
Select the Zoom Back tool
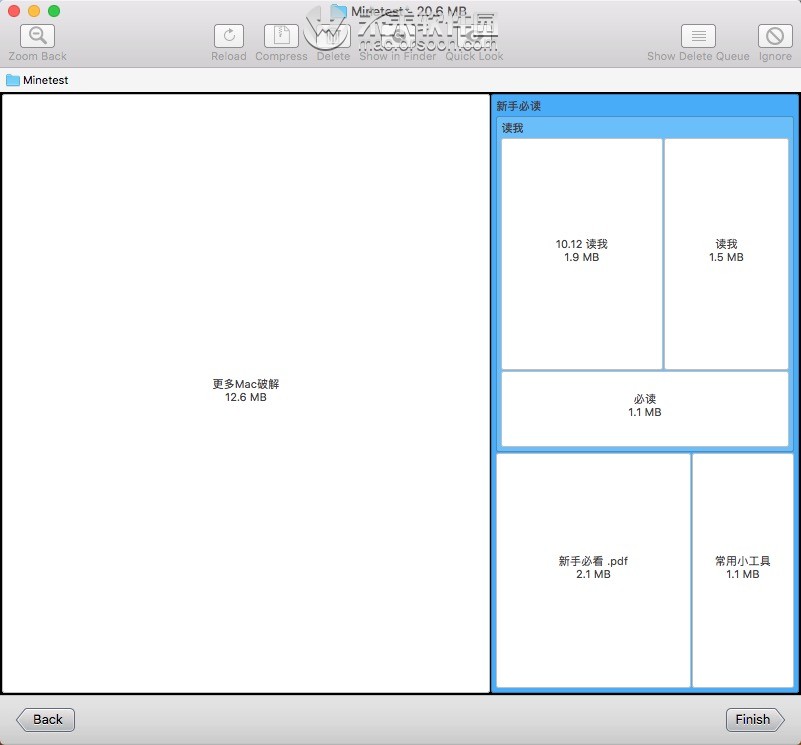pyautogui.click(x=36, y=35)
